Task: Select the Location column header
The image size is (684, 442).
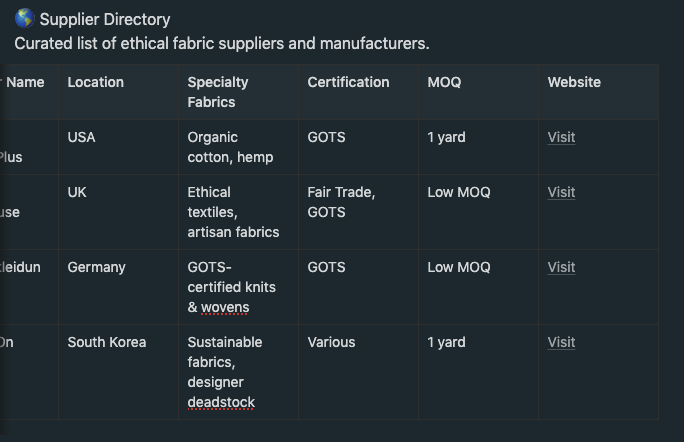Action: click(x=96, y=82)
